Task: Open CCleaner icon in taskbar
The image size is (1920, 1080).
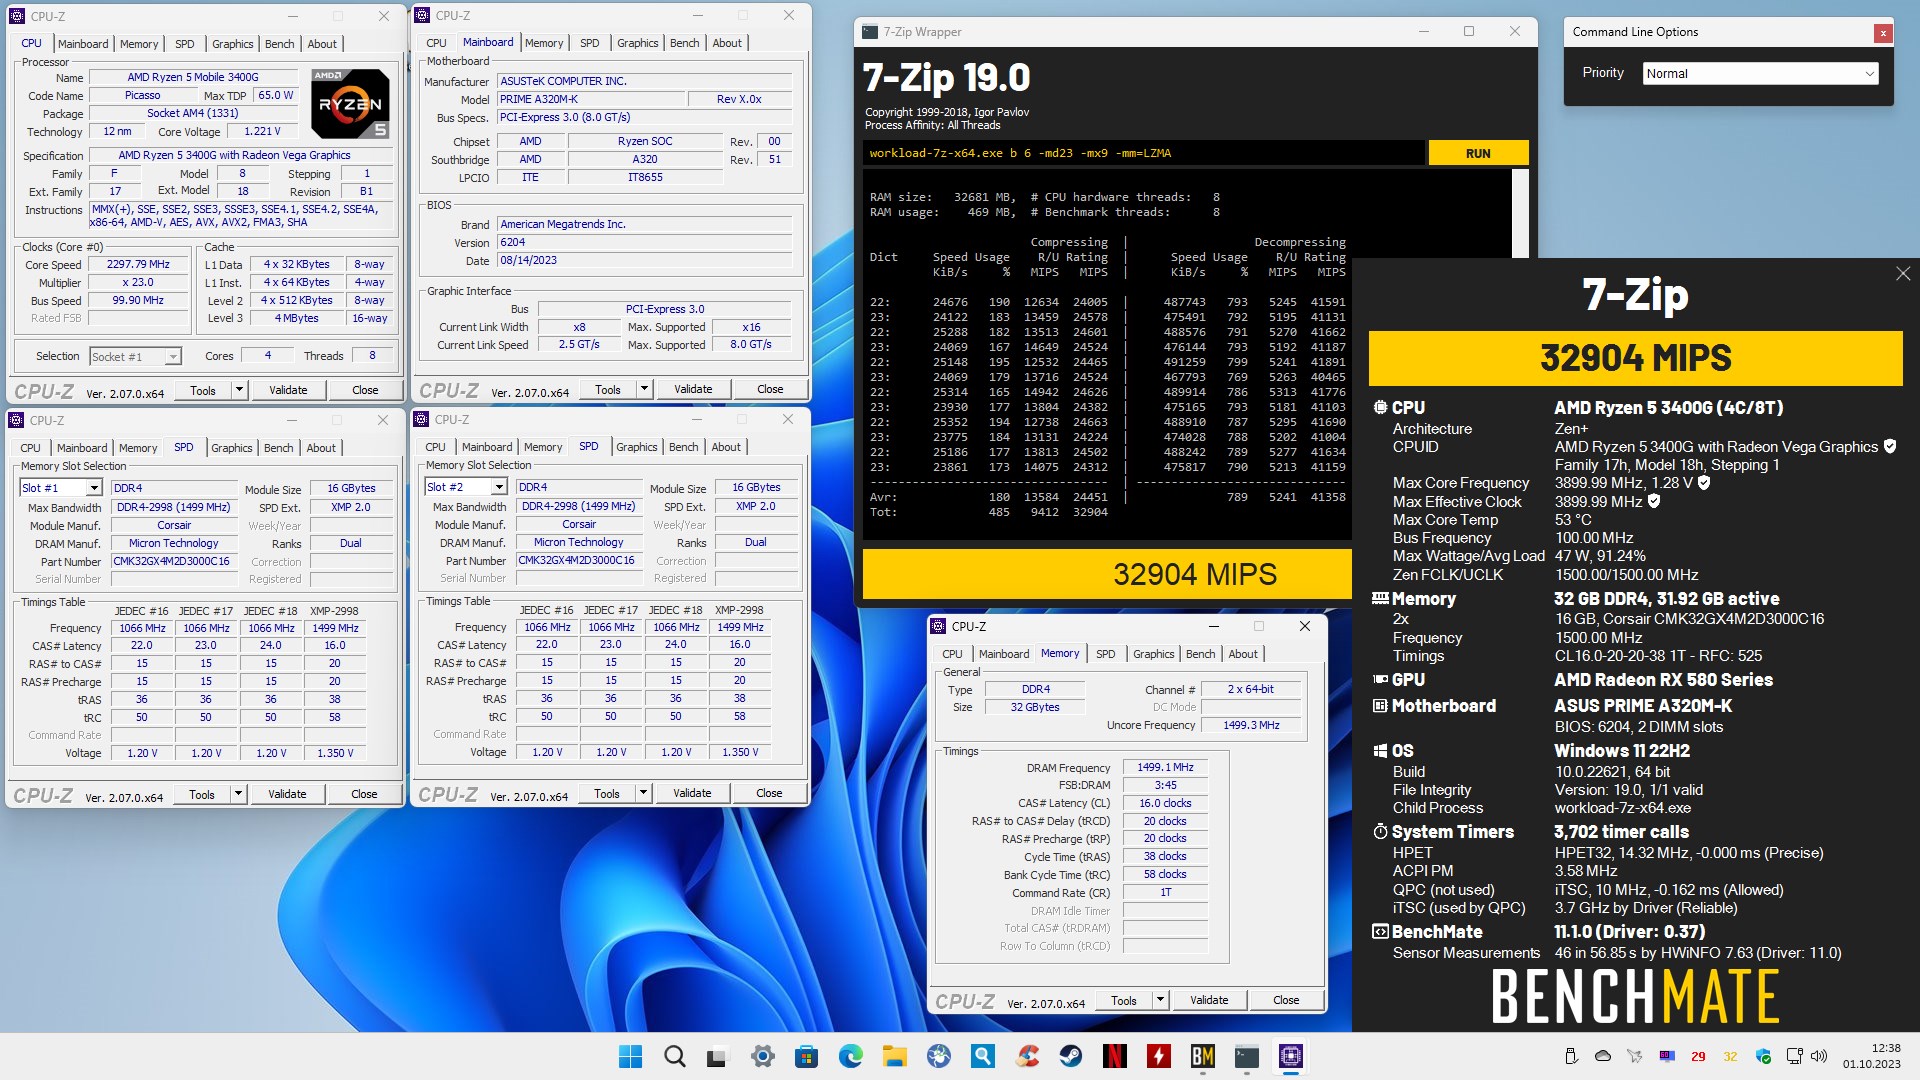Action: 1026,1056
